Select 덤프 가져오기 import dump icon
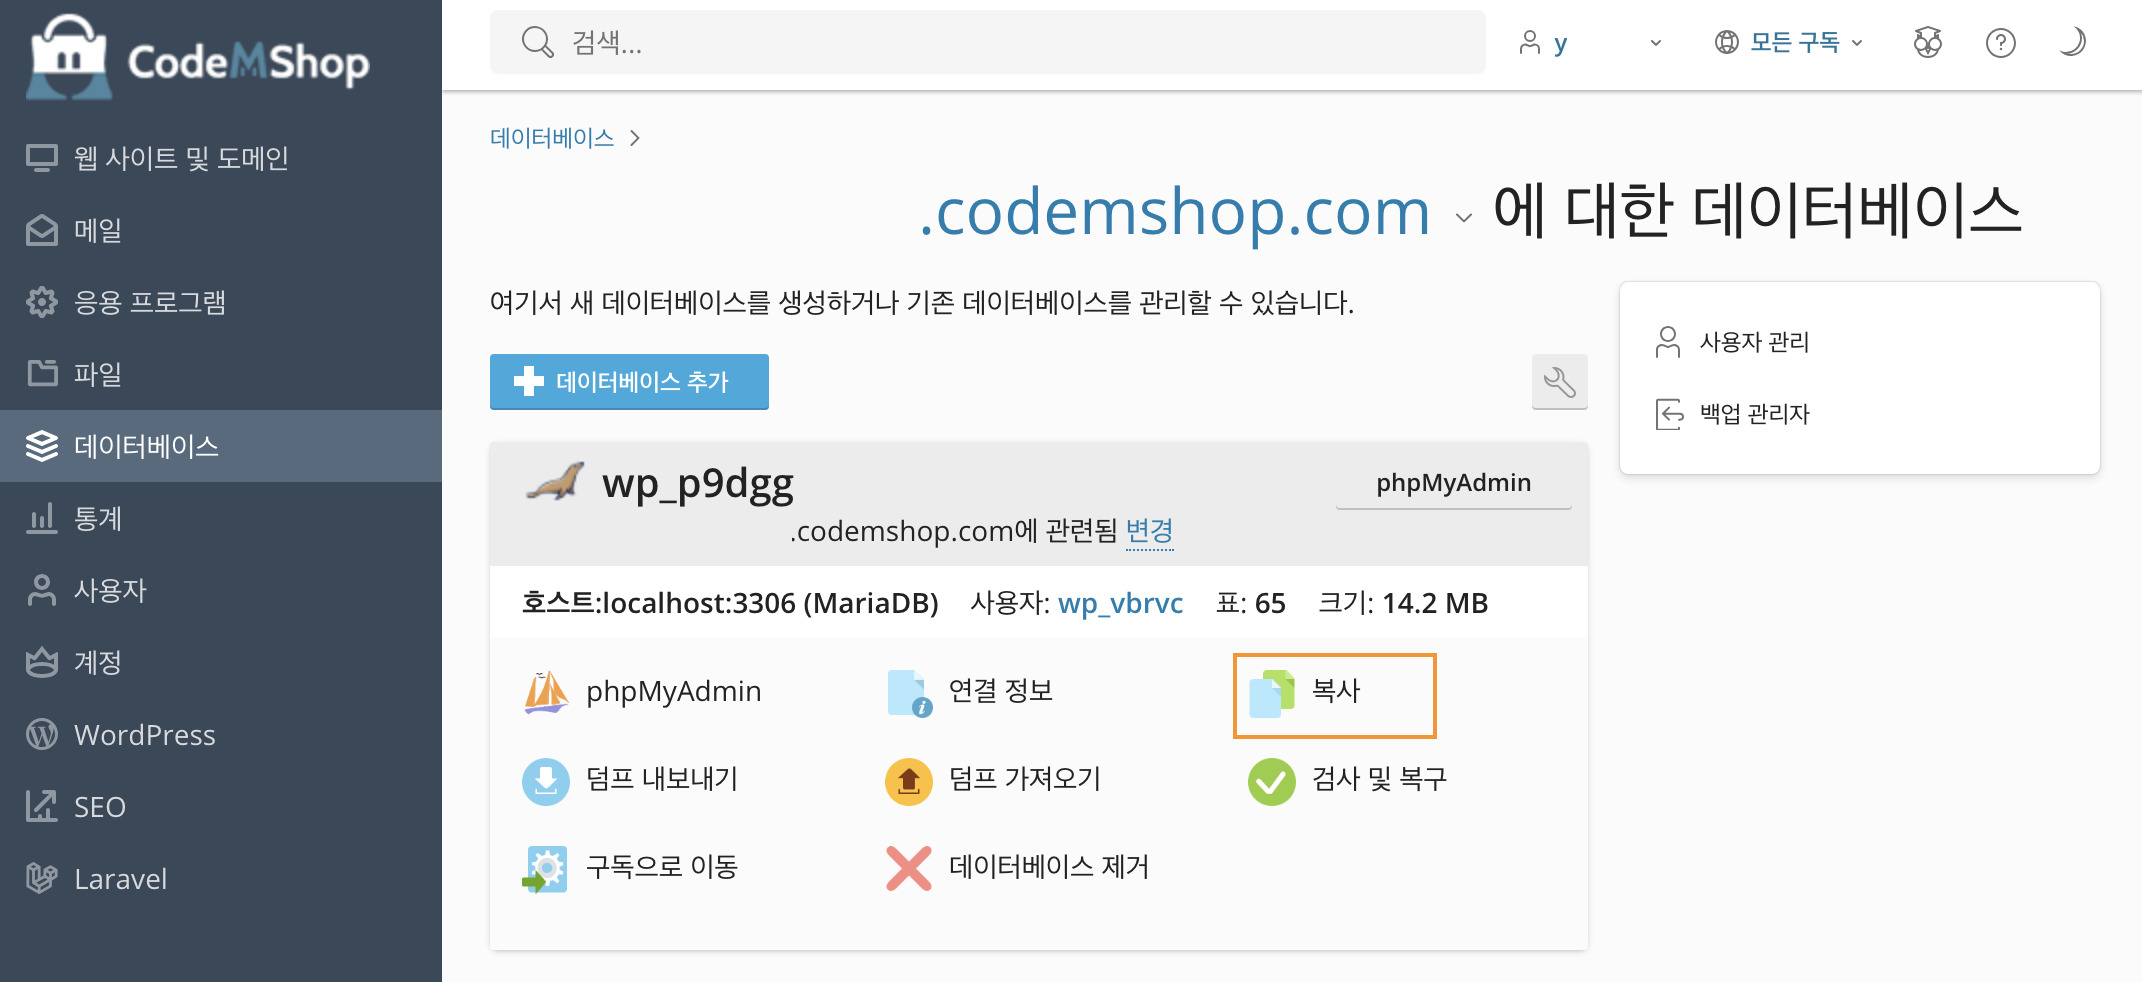This screenshot has height=982, width=2142. (908, 781)
